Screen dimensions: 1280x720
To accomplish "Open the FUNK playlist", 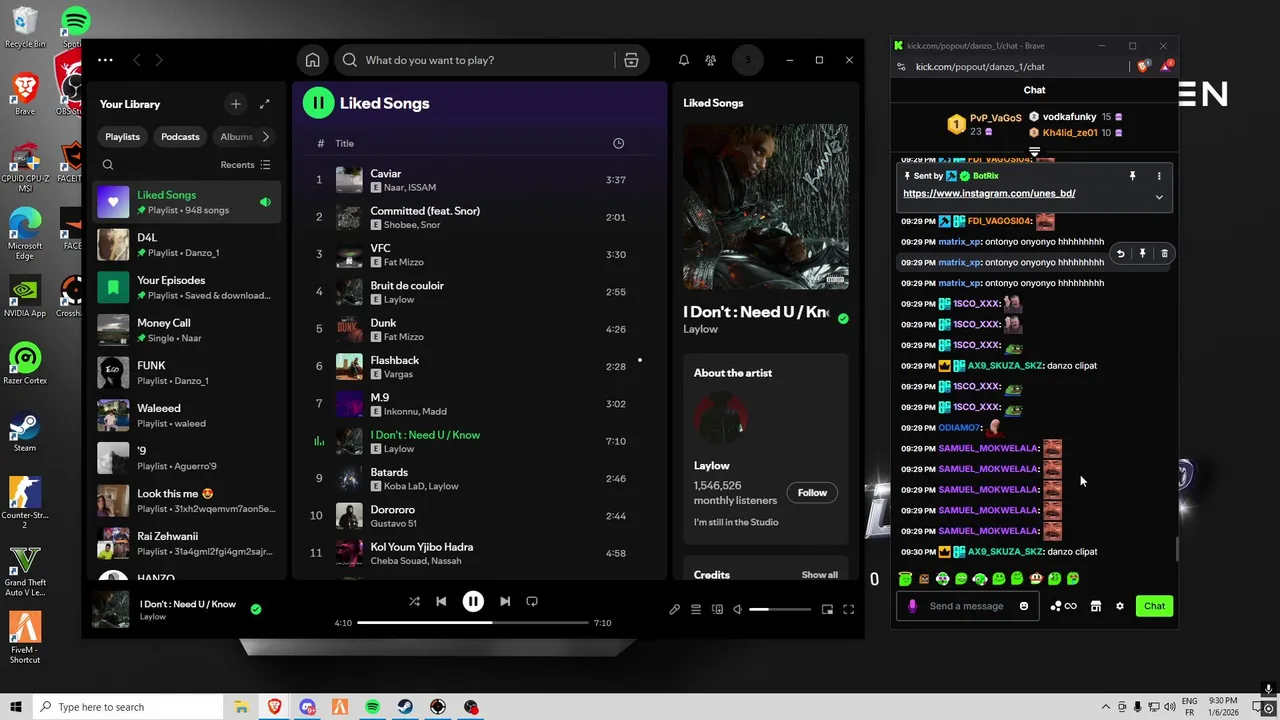I will coord(187,373).
